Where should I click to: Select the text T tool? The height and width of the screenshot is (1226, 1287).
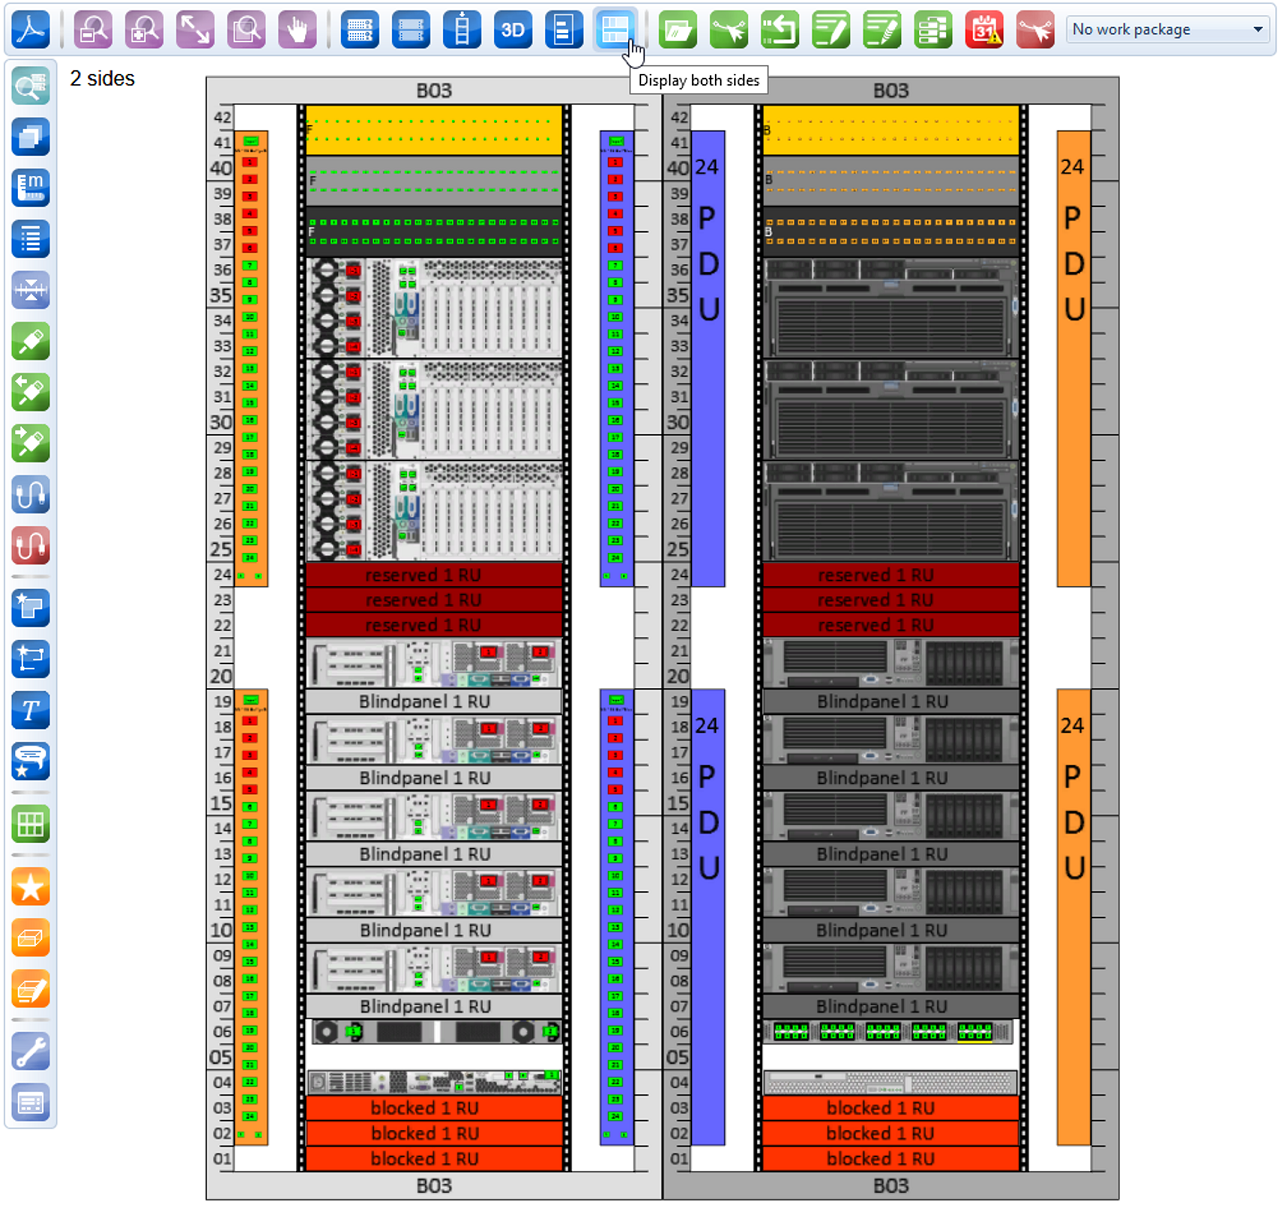coord(31,711)
